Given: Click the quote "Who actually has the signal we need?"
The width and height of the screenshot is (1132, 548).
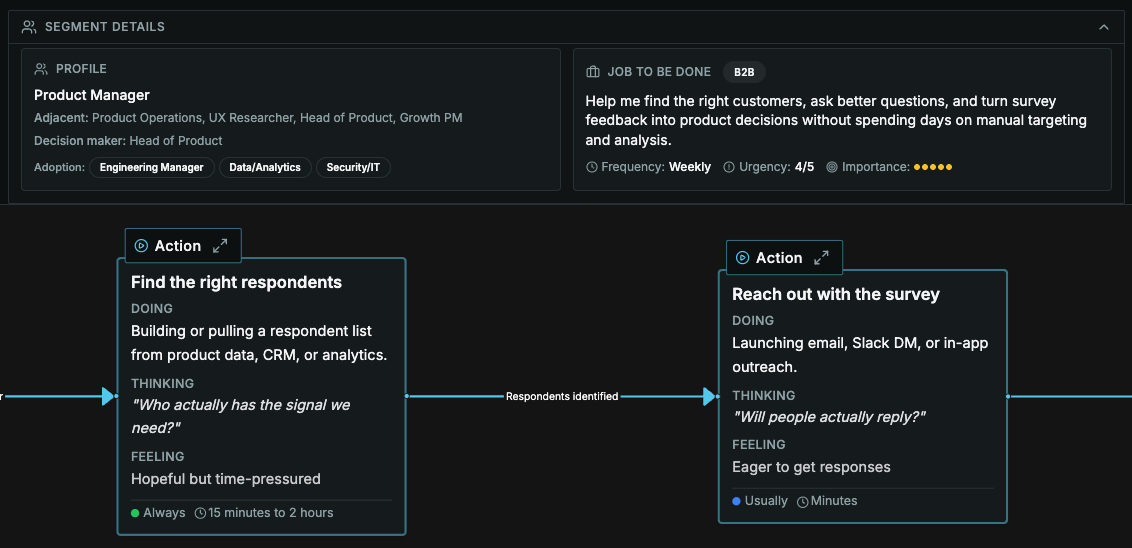Looking at the screenshot, I should click(x=240, y=417).
